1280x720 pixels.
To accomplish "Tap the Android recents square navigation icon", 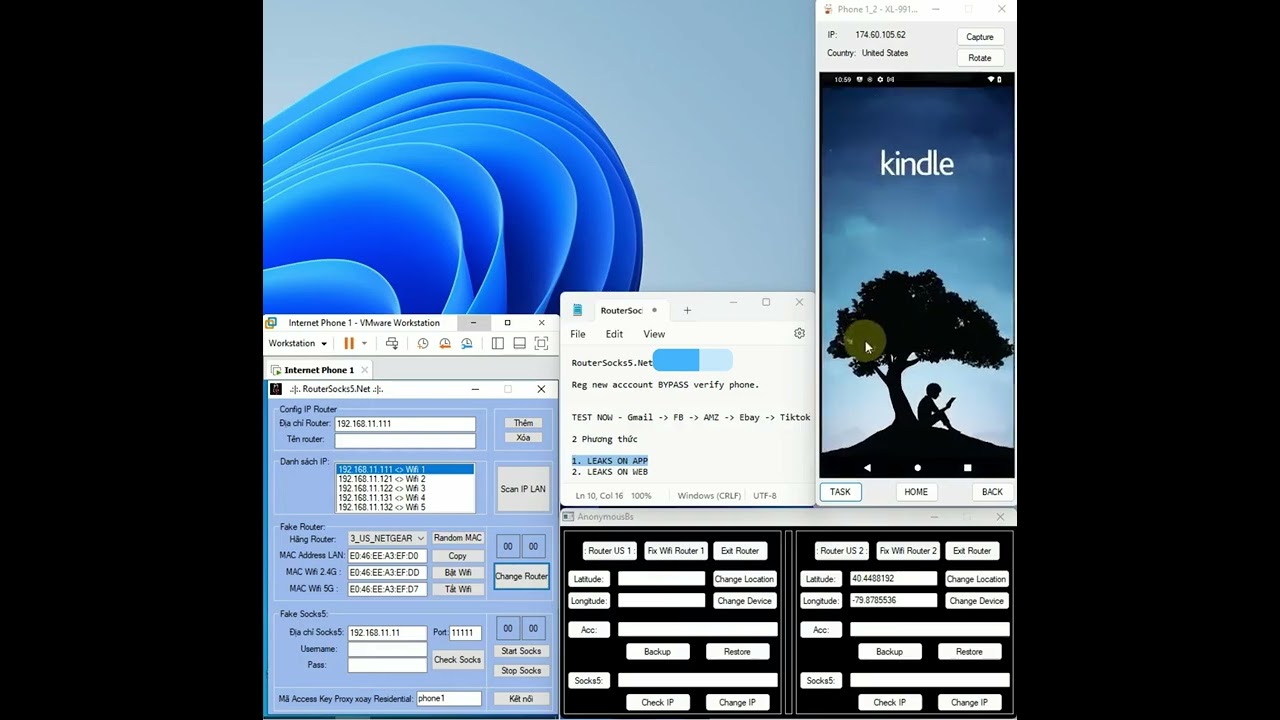I will pos(967,467).
